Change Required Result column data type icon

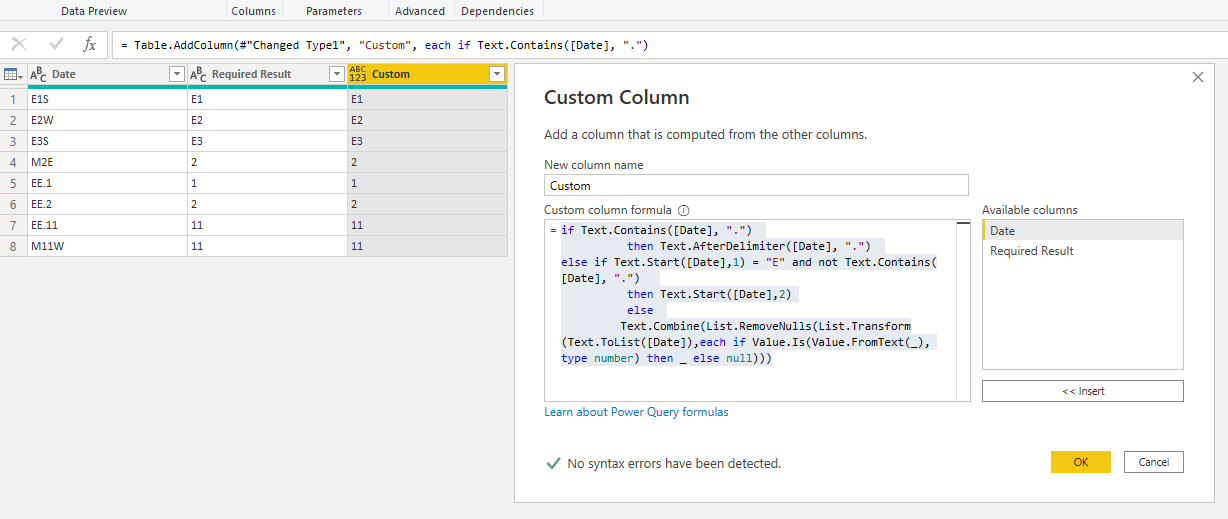point(198,74)
